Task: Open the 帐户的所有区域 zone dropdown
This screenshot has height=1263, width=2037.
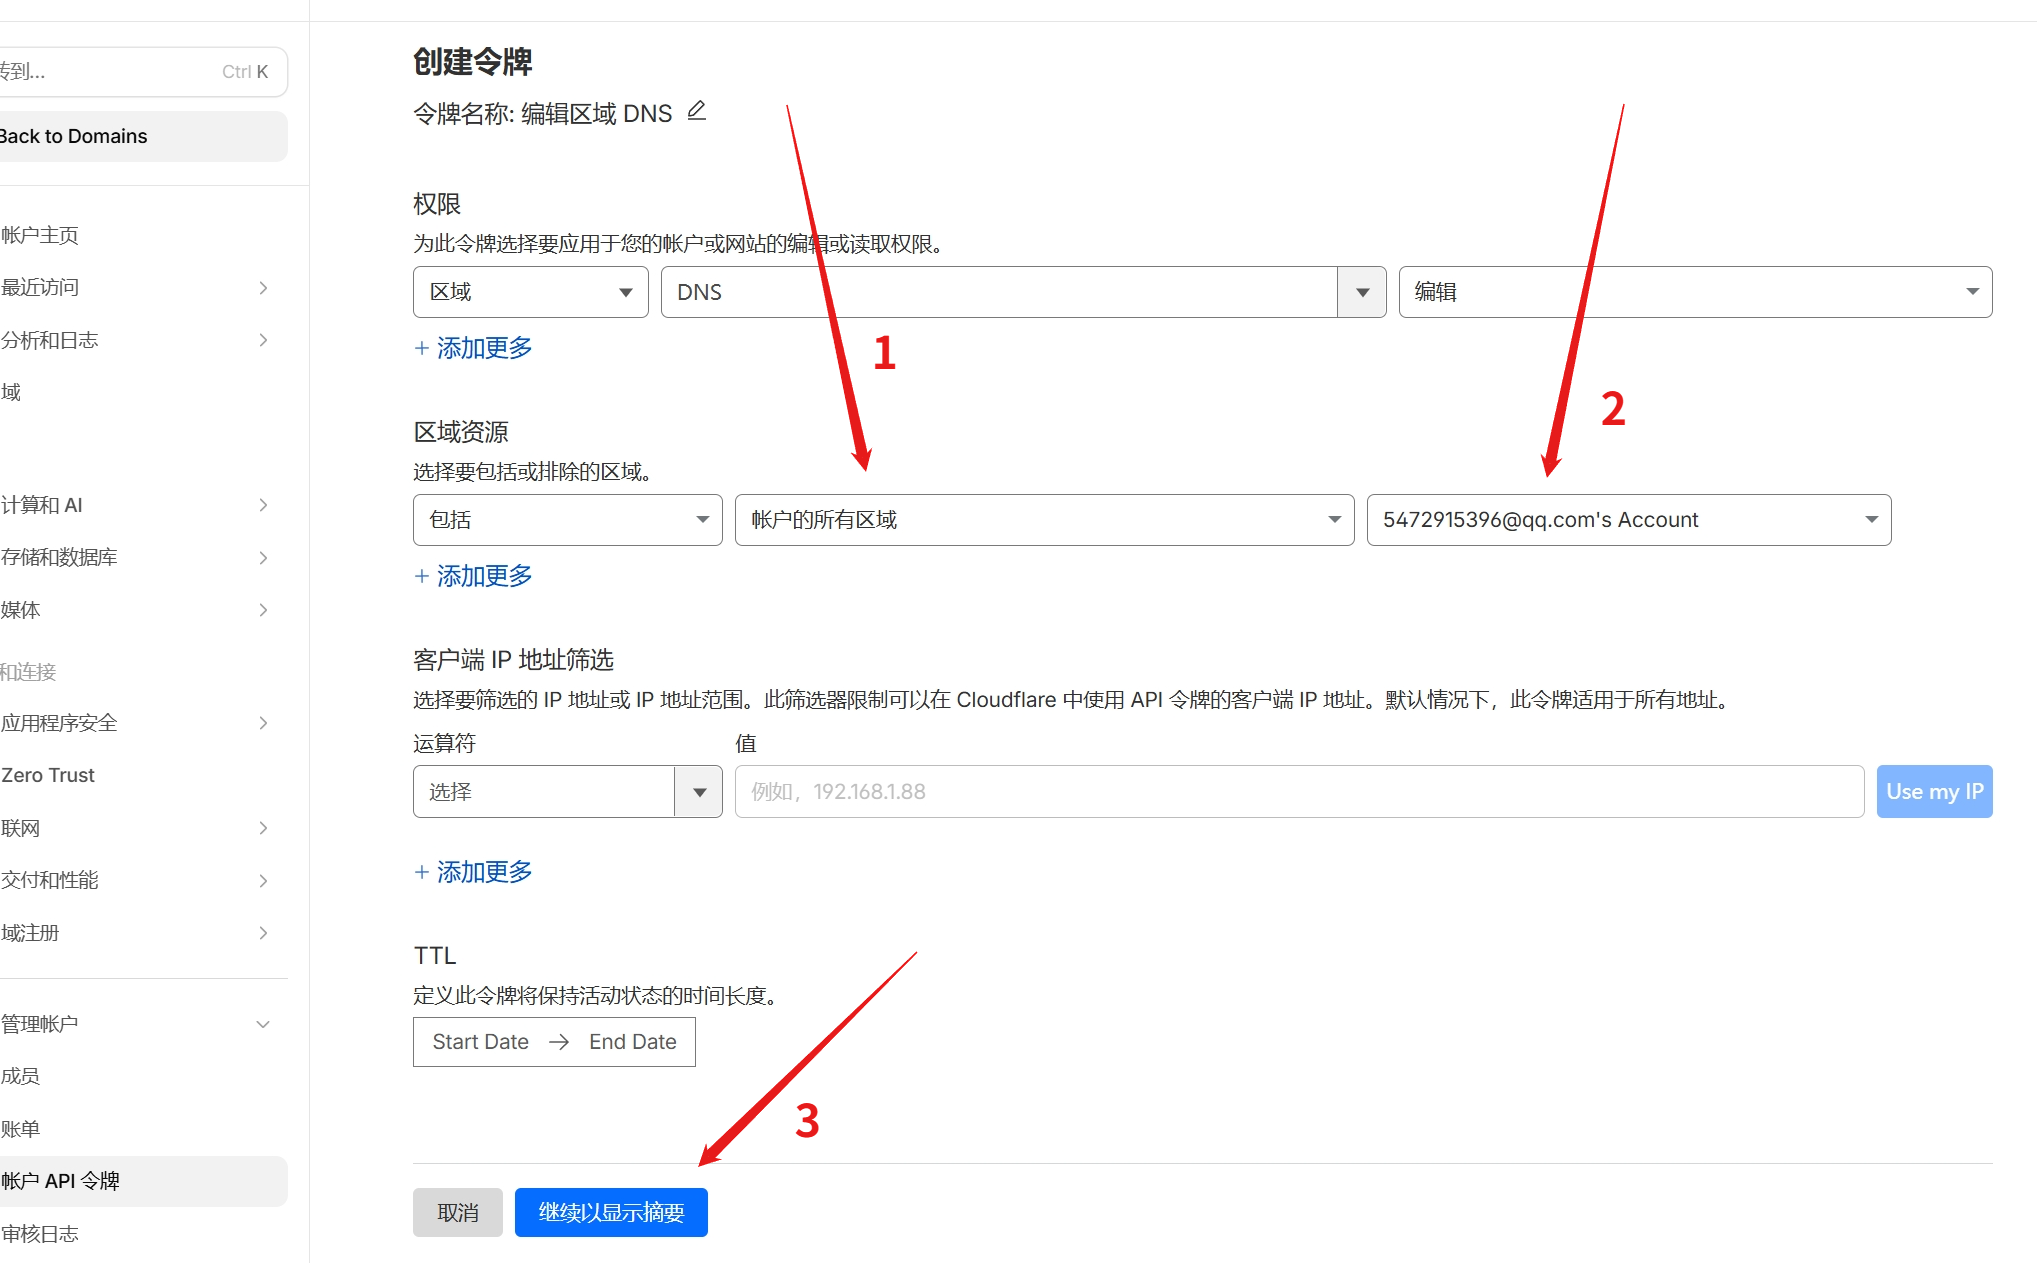Action: click(1043, 520)
